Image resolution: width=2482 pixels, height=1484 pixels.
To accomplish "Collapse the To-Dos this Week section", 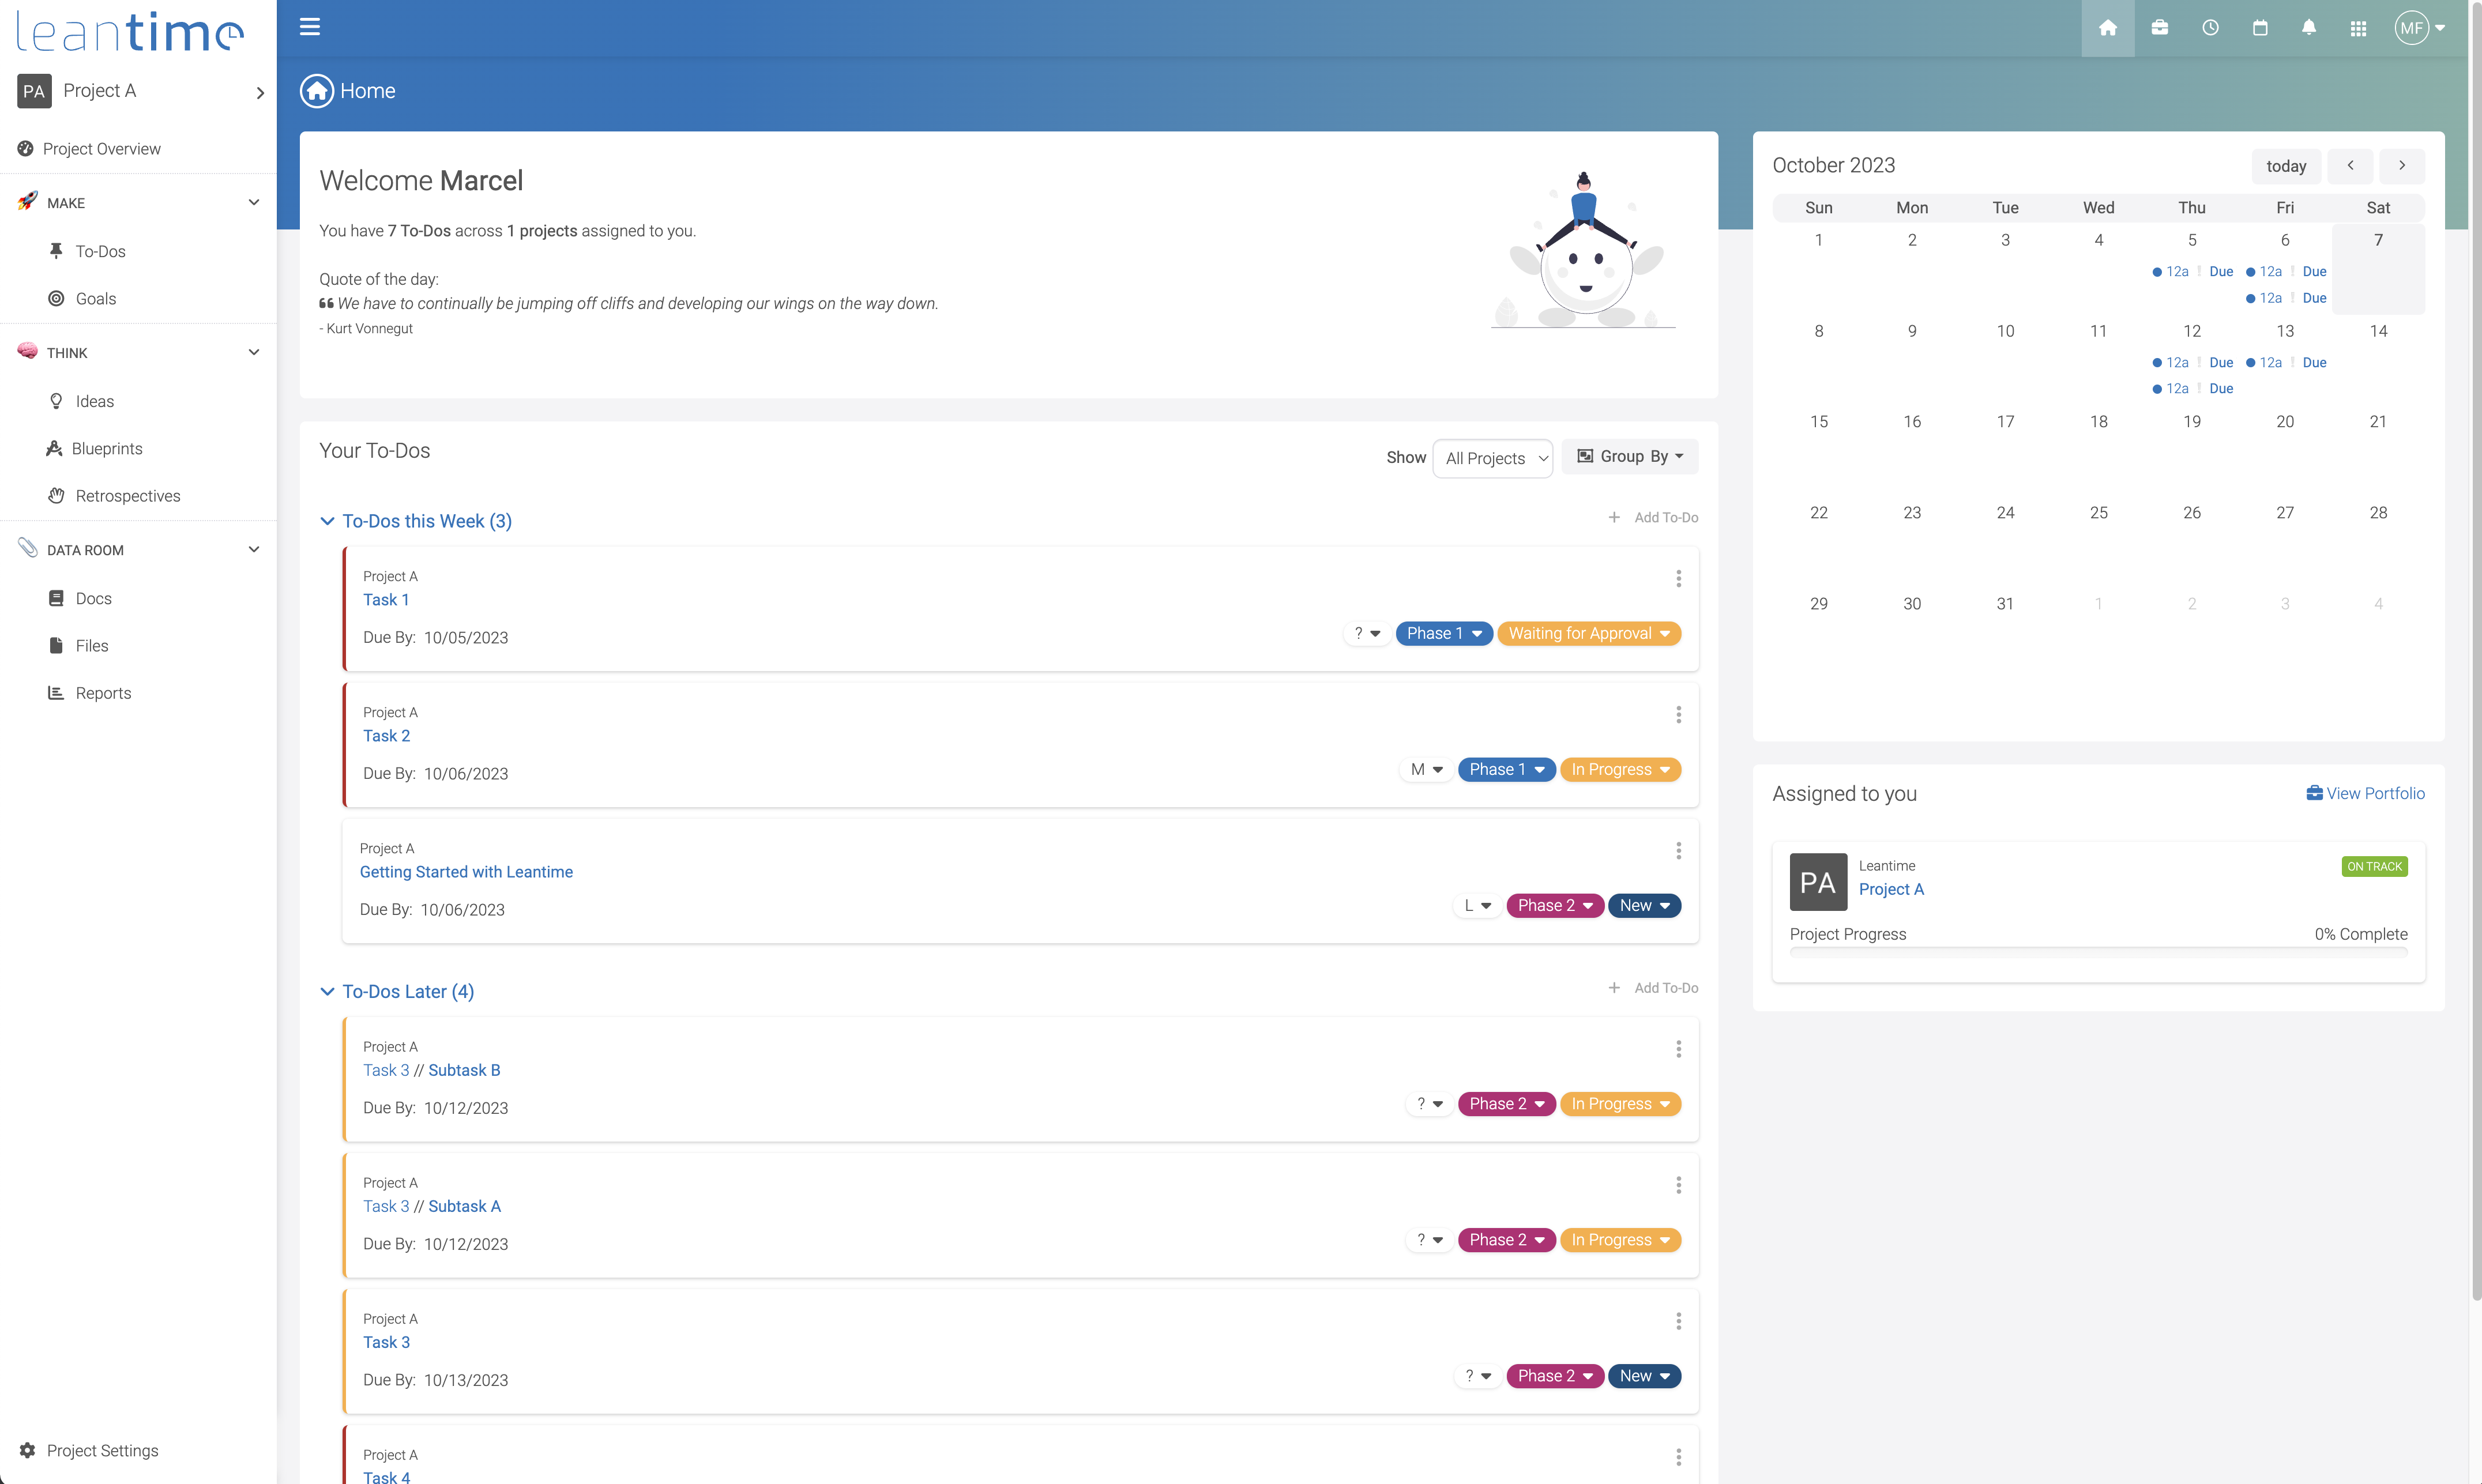I will tap(327, 521).
